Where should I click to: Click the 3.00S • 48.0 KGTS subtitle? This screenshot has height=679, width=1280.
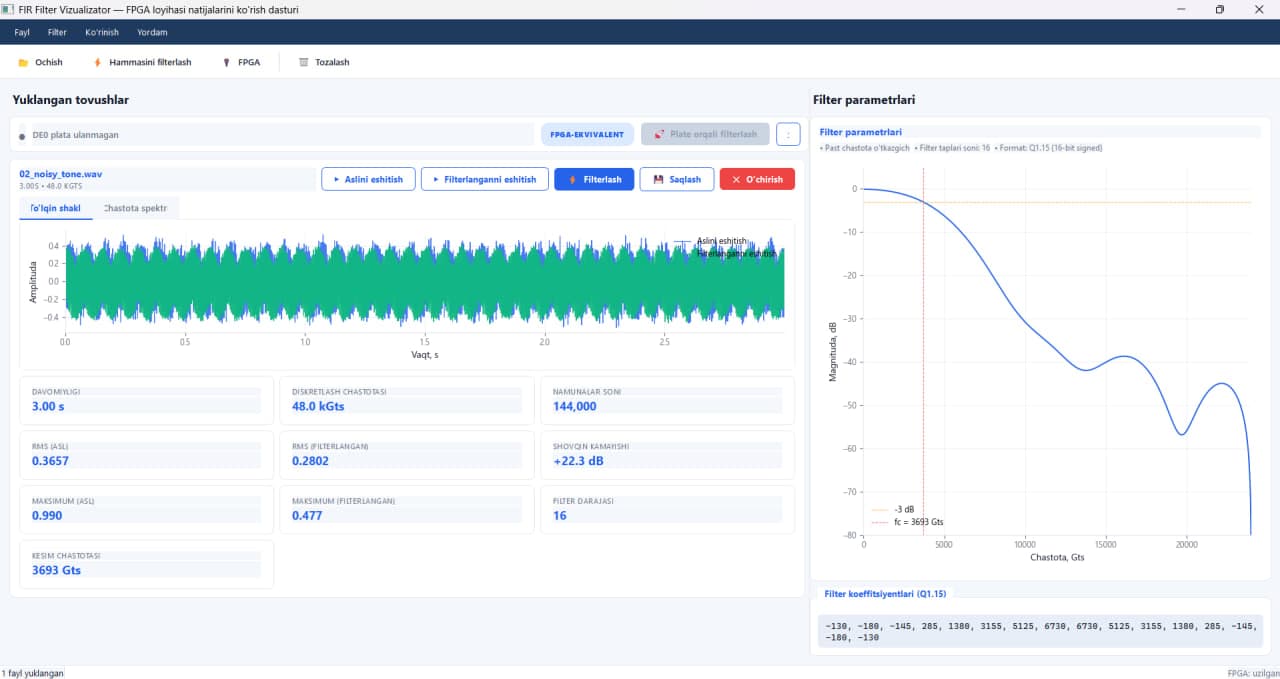click(49, 186)
